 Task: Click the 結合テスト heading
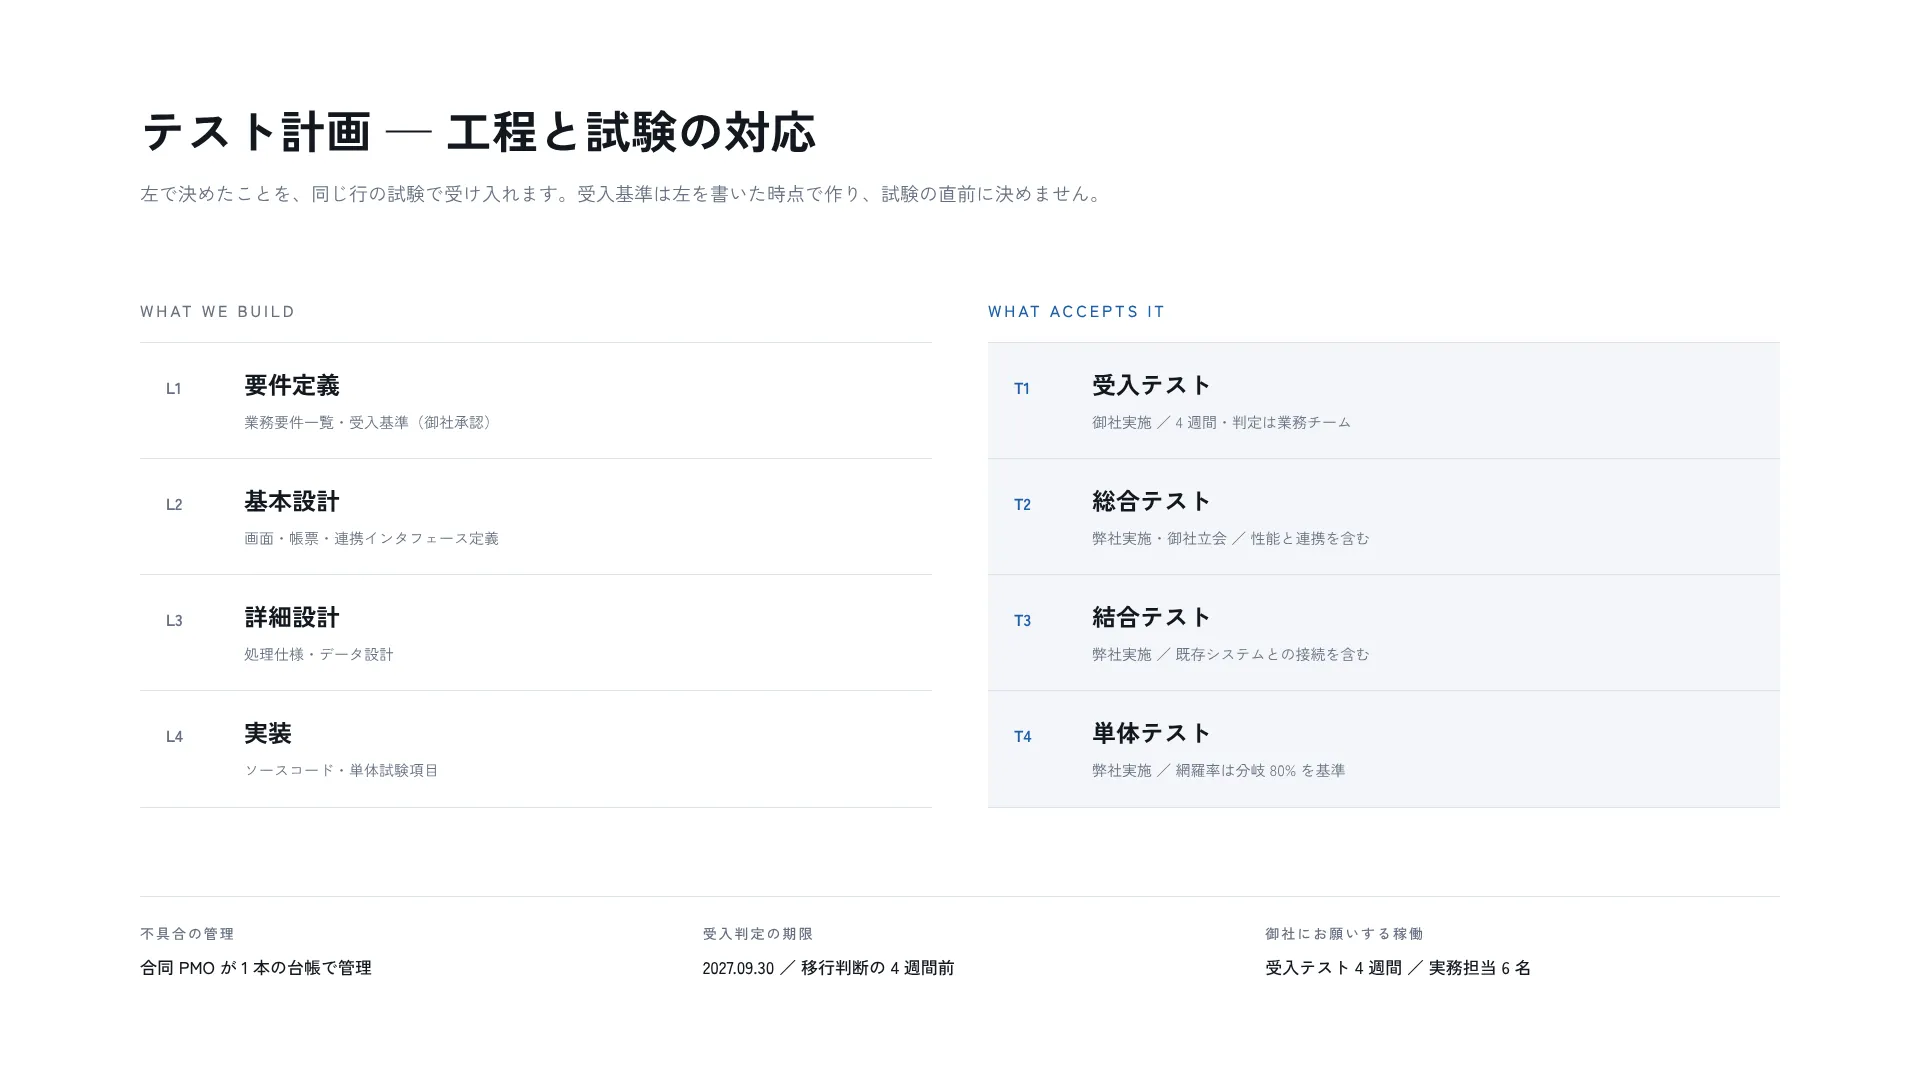tap(1152, 618)
